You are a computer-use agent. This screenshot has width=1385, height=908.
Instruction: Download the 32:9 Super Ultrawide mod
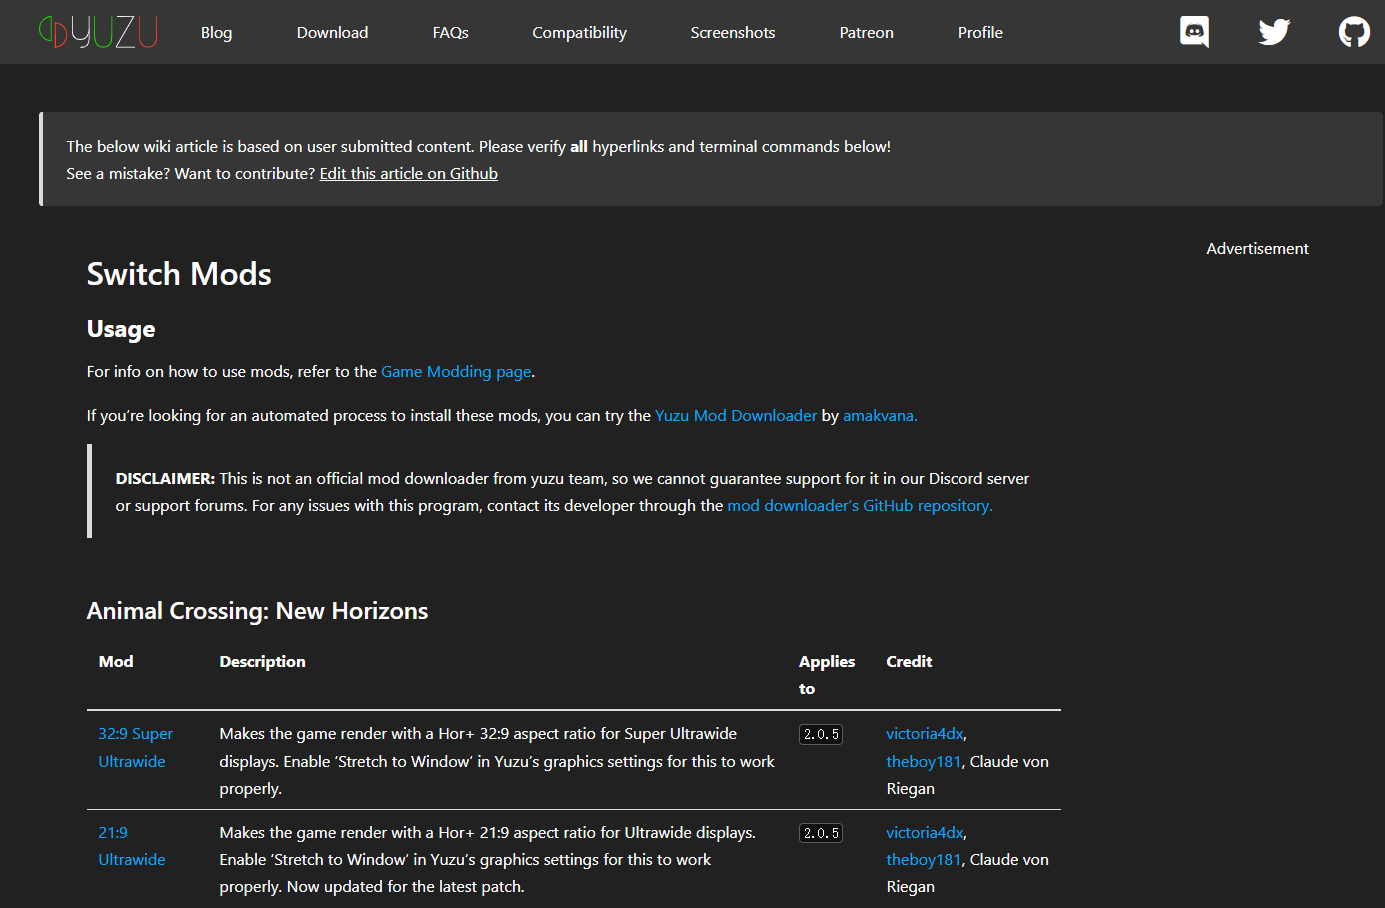pos(135,747)
